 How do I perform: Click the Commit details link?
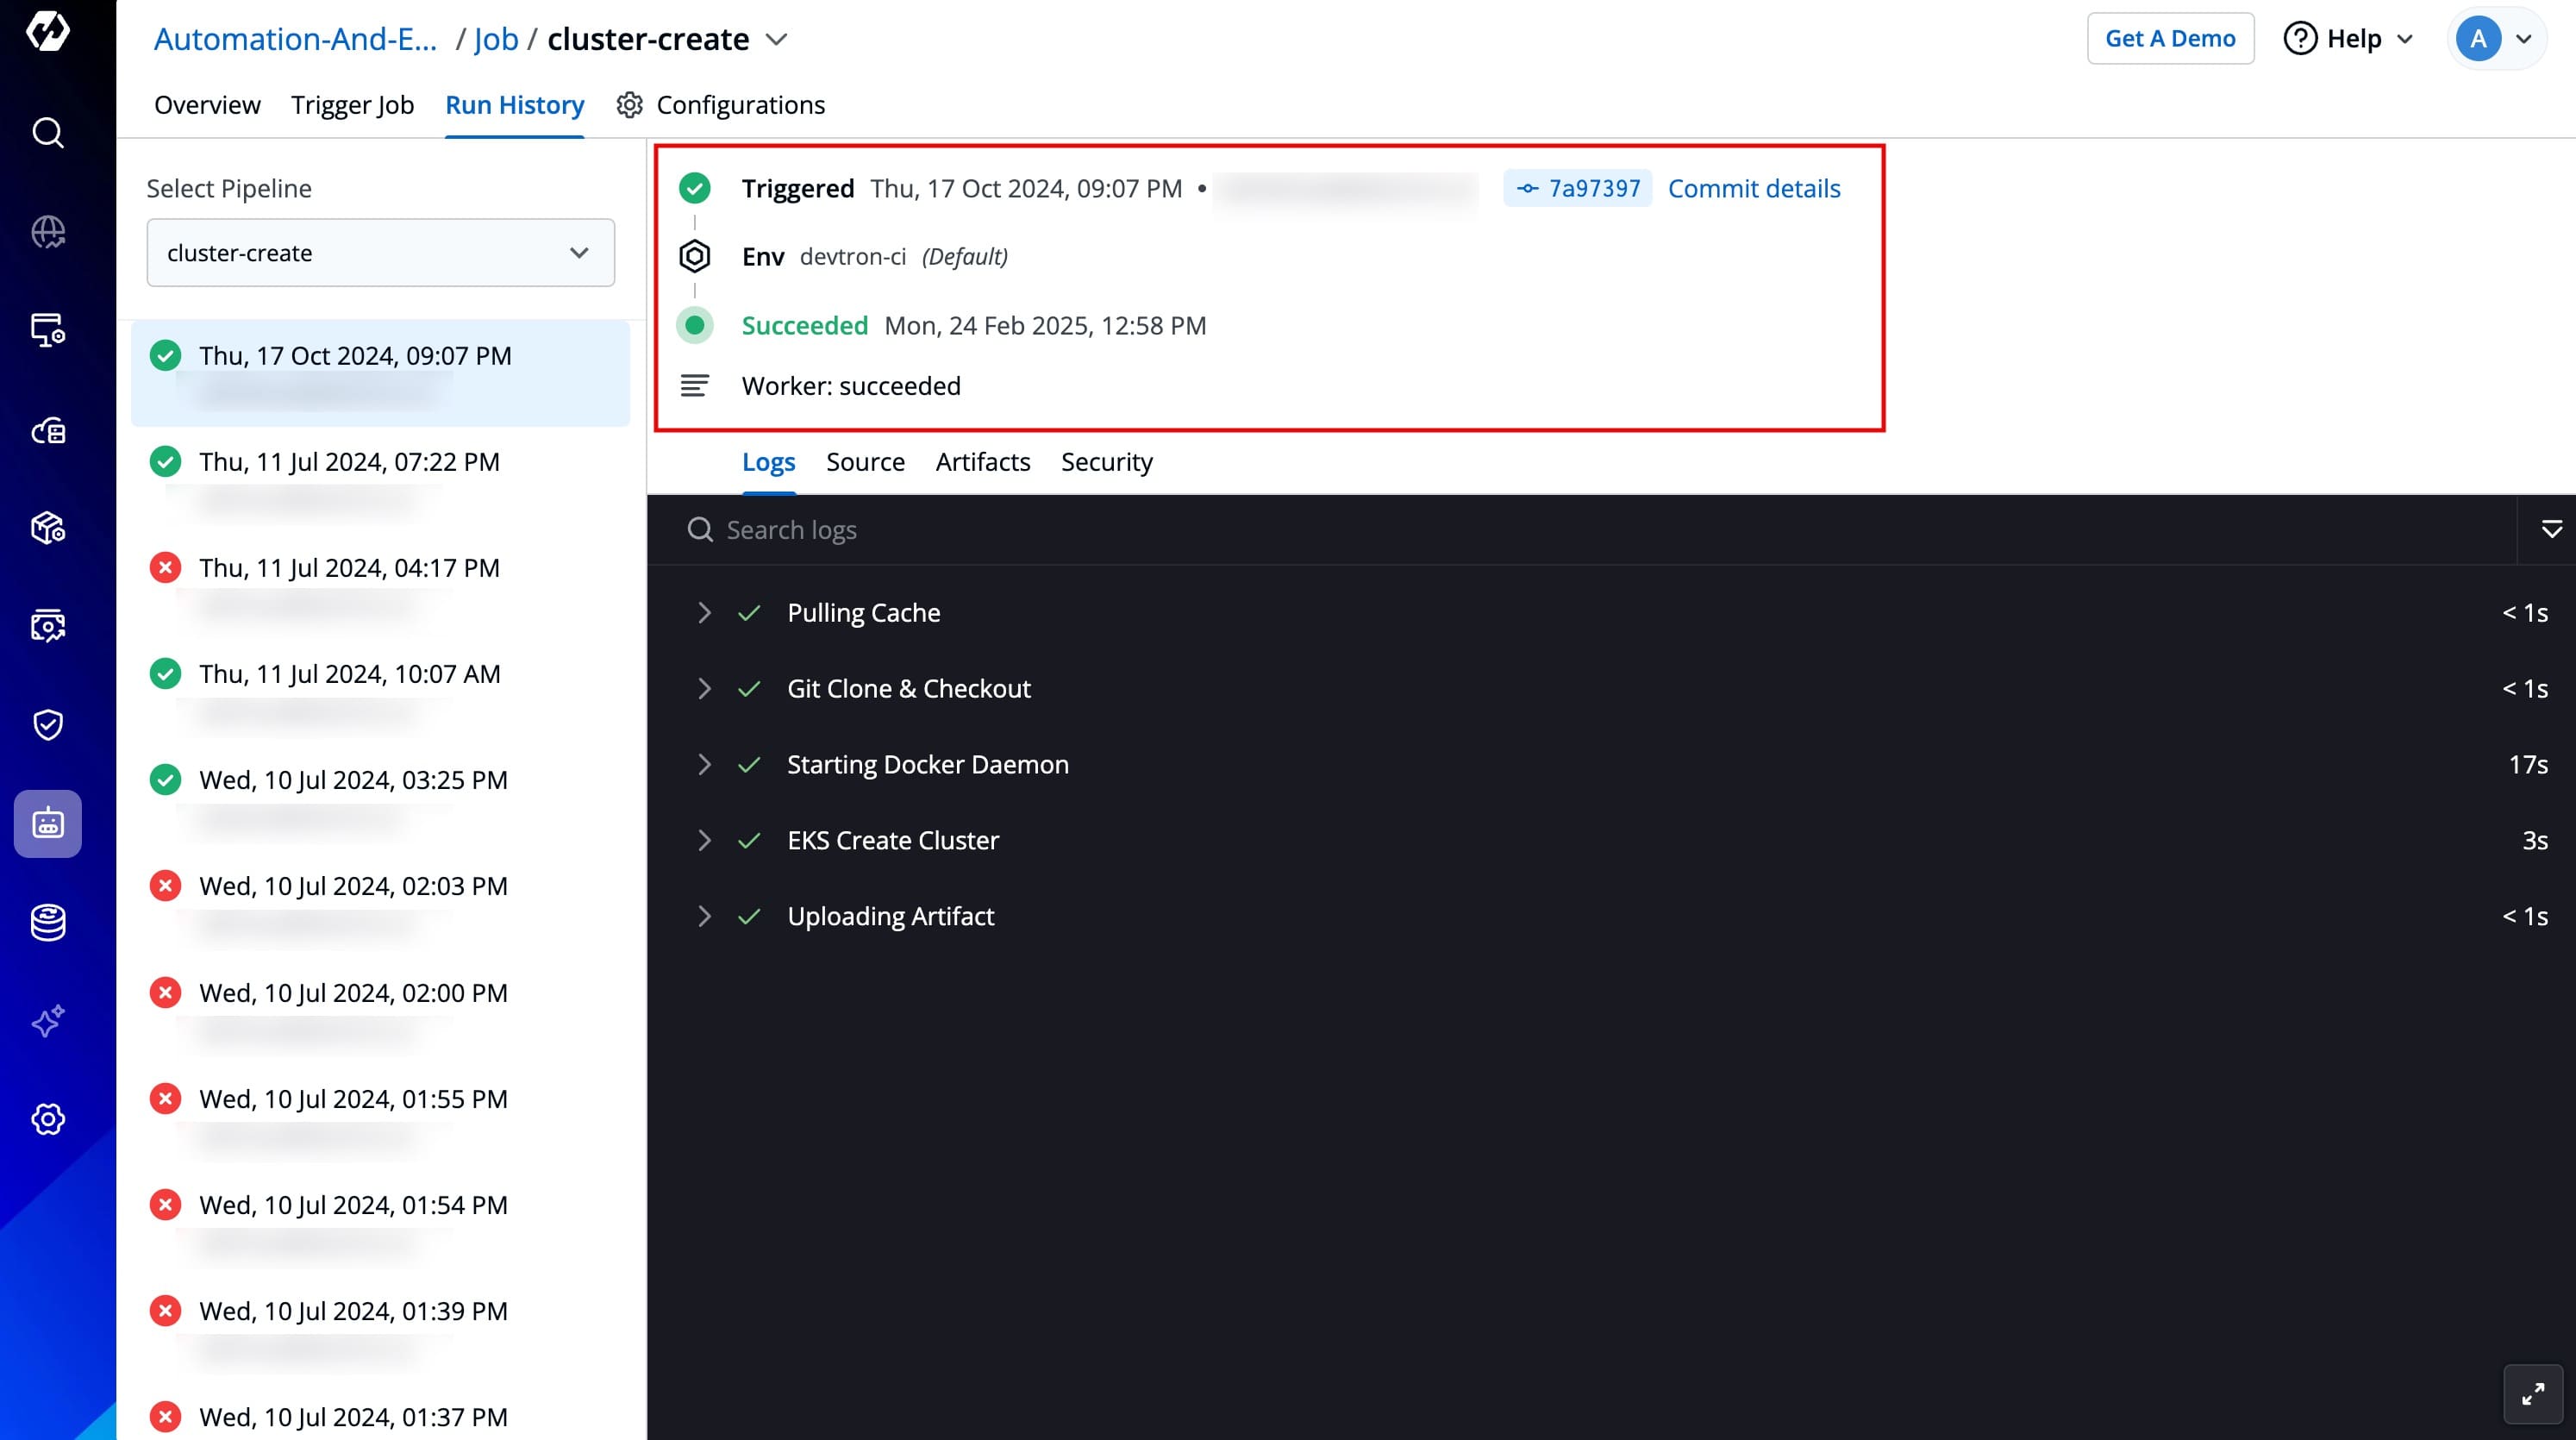[1753, 188]
